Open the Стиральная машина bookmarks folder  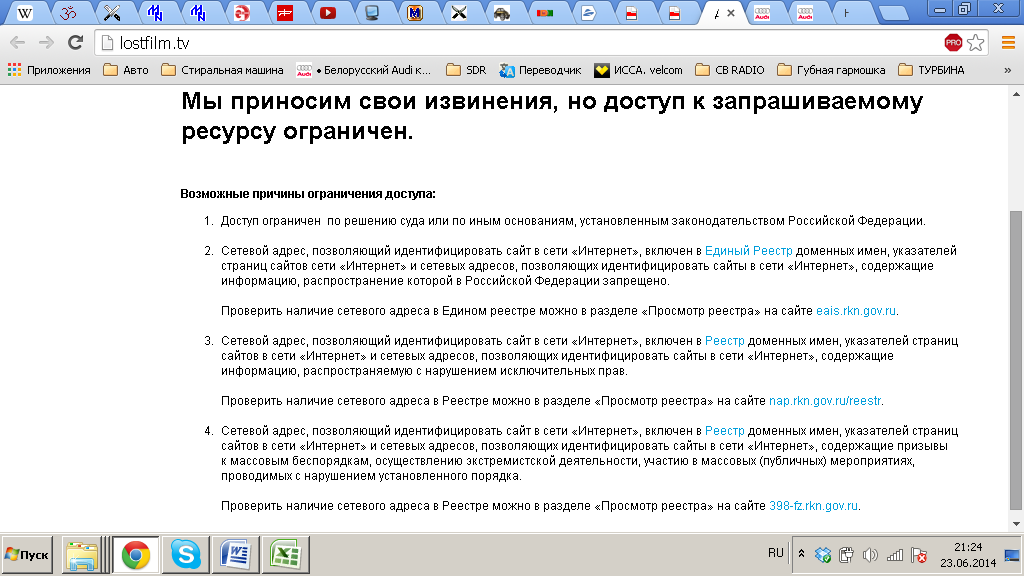point(223,70)
